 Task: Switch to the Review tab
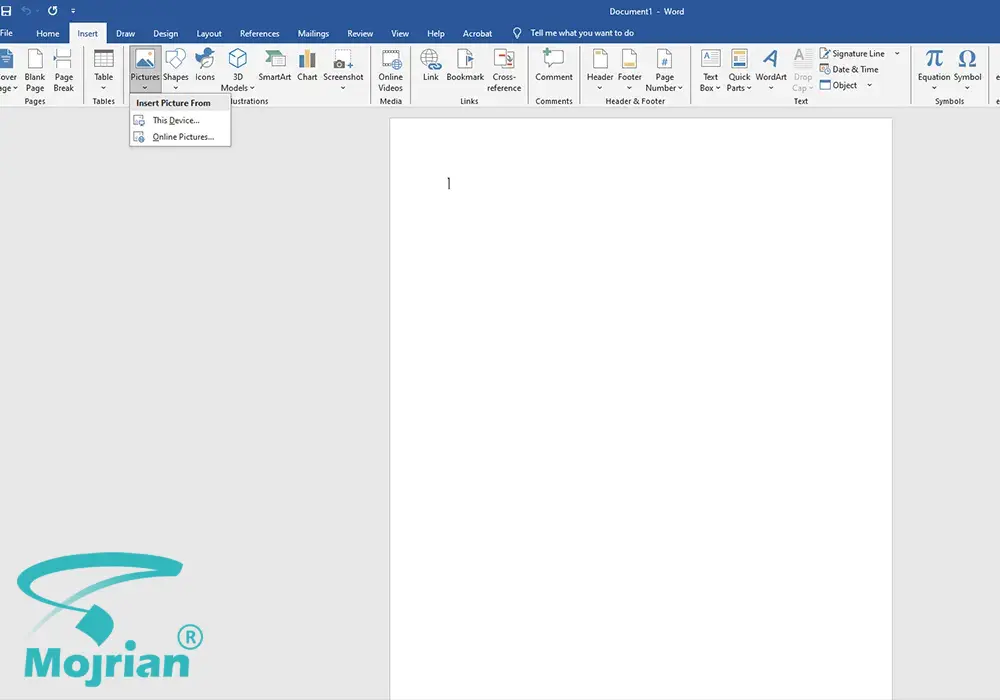(360, 33)
